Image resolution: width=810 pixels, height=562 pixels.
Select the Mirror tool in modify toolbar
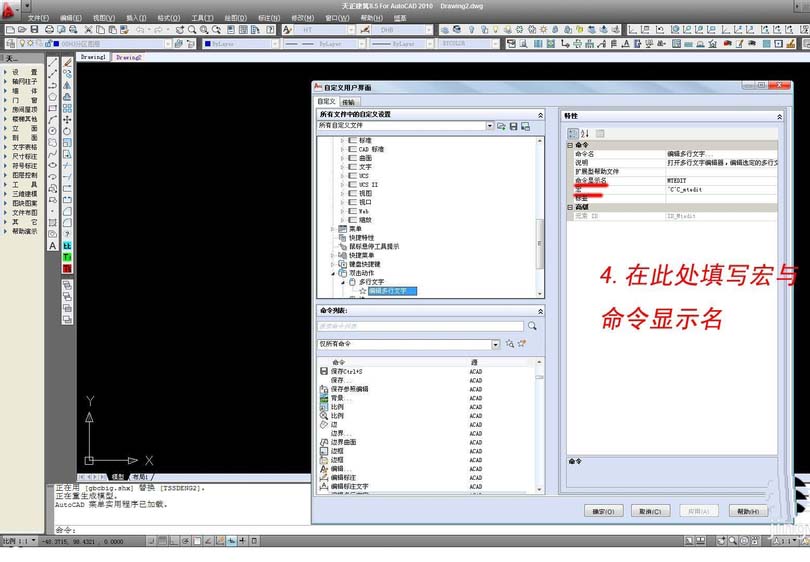pyautogui.click(x=67, y=85)
